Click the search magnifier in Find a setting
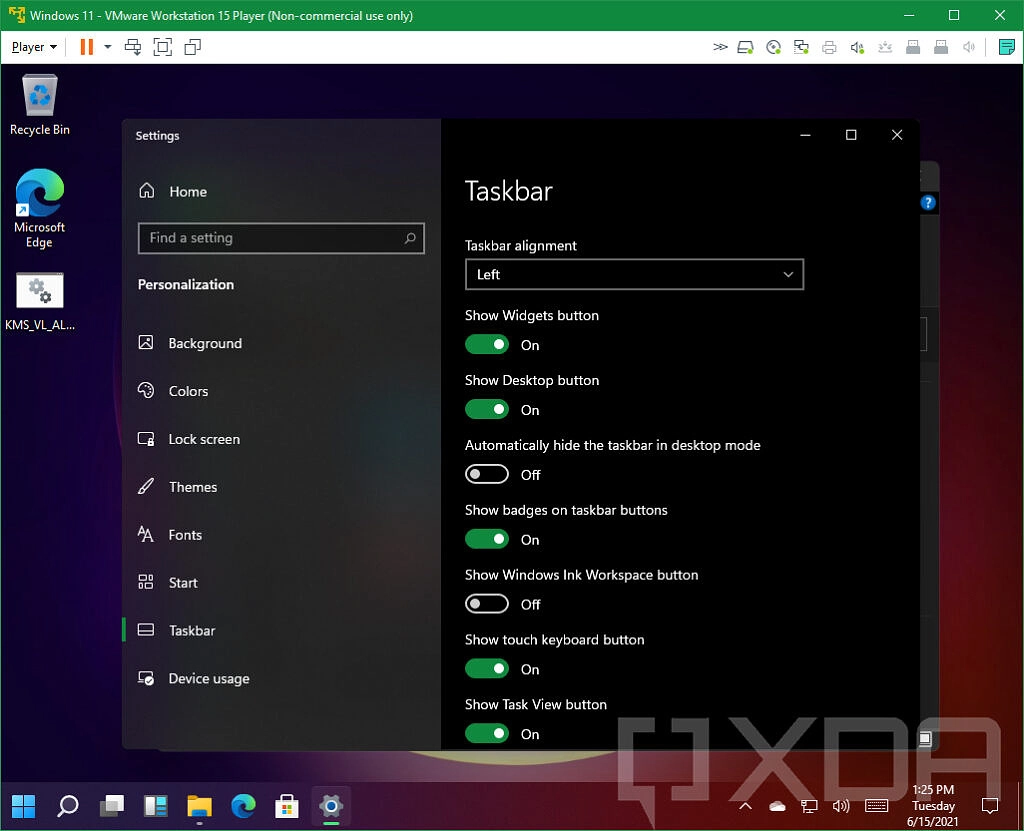The image size is (1024, 831). point(409,238)
